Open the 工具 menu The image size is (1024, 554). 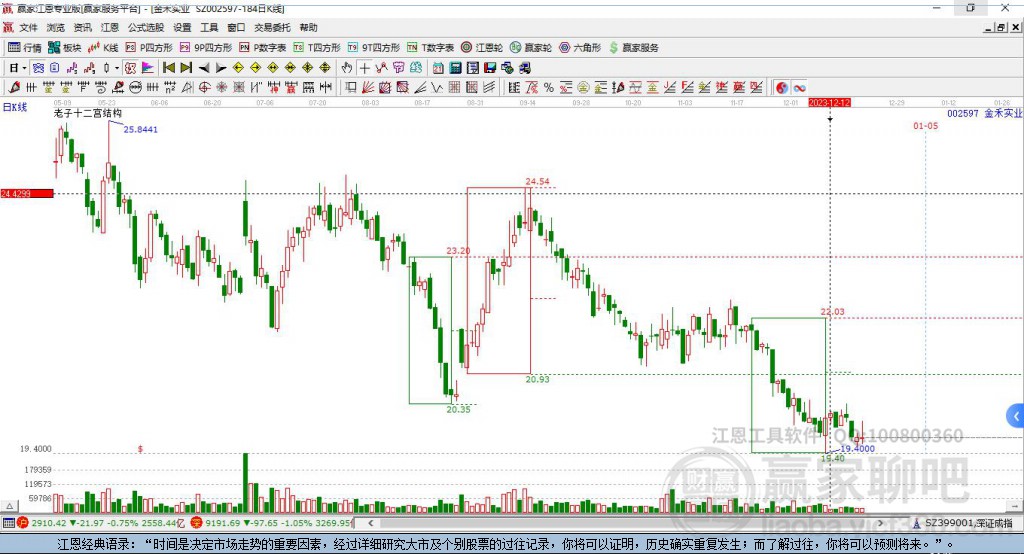(x=209, y=27)
